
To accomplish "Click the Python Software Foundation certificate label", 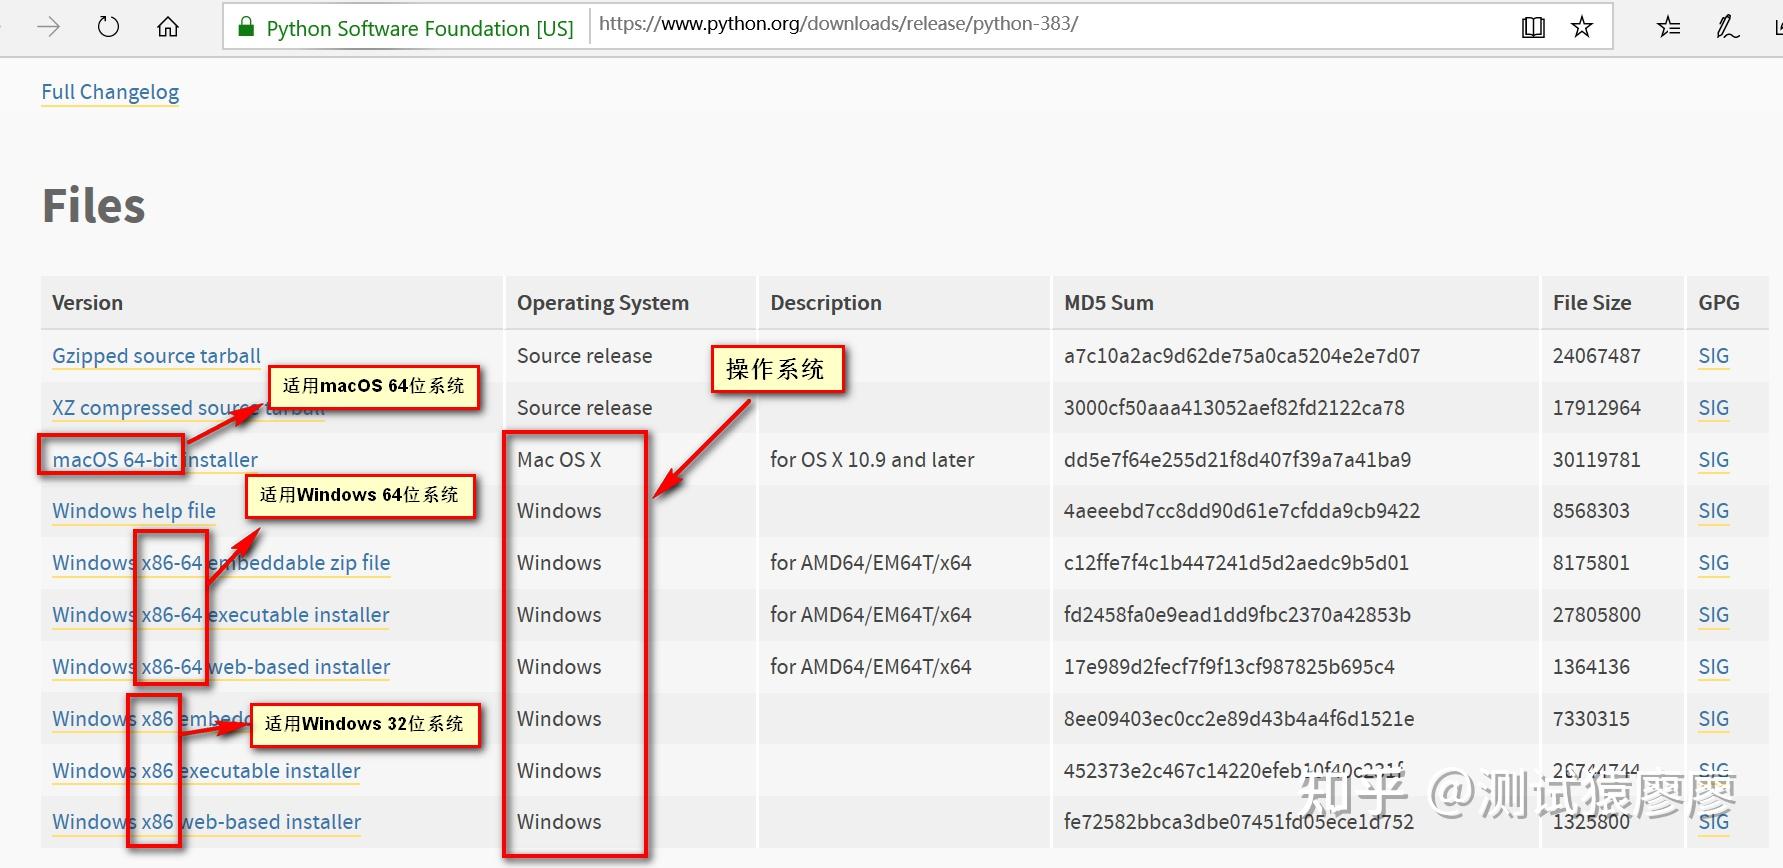I will pos(420,28).
